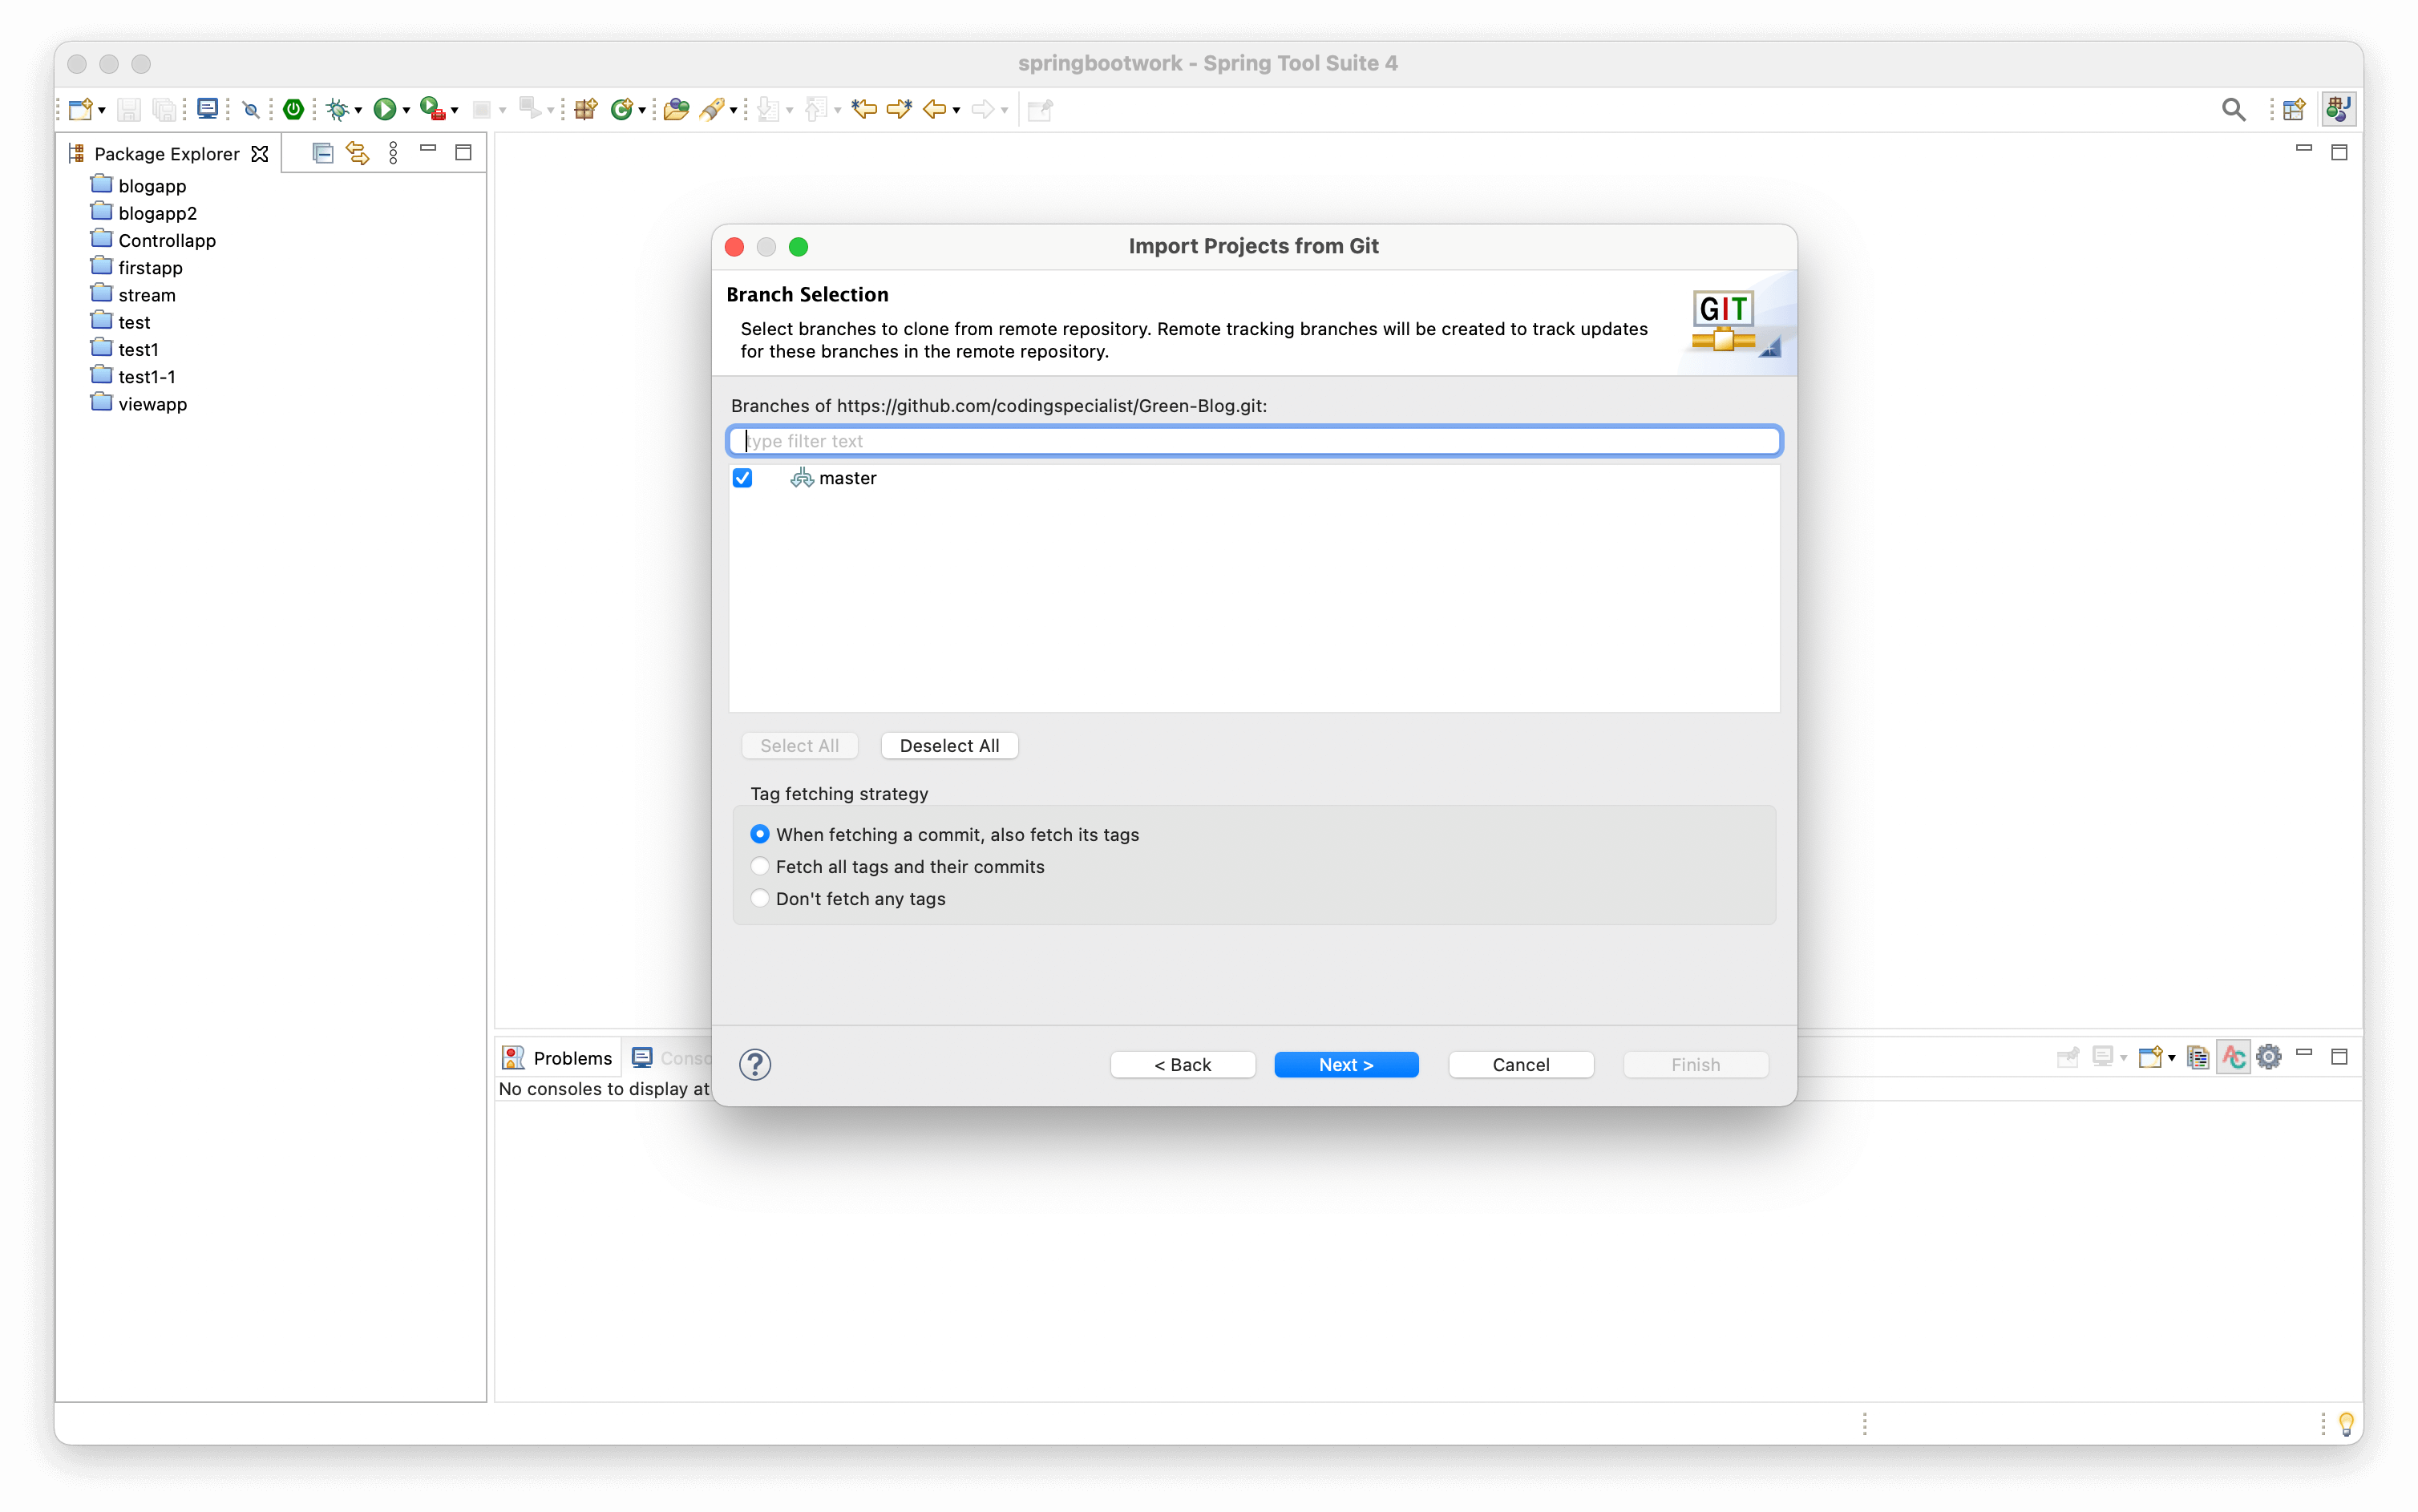
Task: Minimize the Console view panel
Action: coord(2304,1053)
